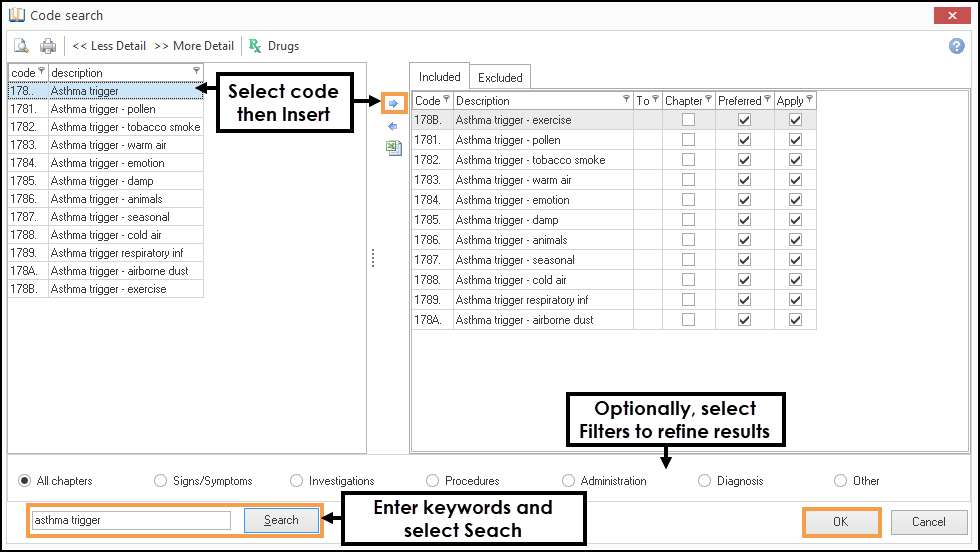Open the help question mark icon

click(x=956, y=46)
